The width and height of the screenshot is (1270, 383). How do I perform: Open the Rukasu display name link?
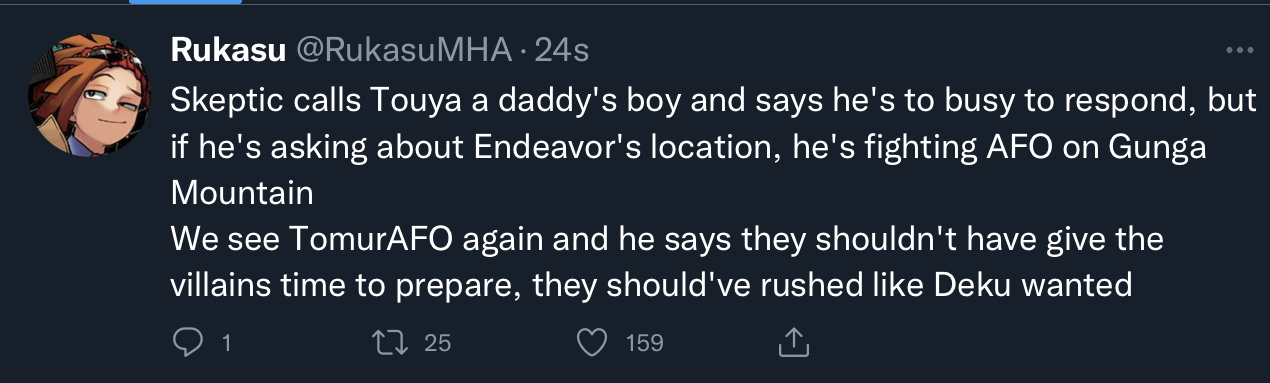tap(227, 49)
